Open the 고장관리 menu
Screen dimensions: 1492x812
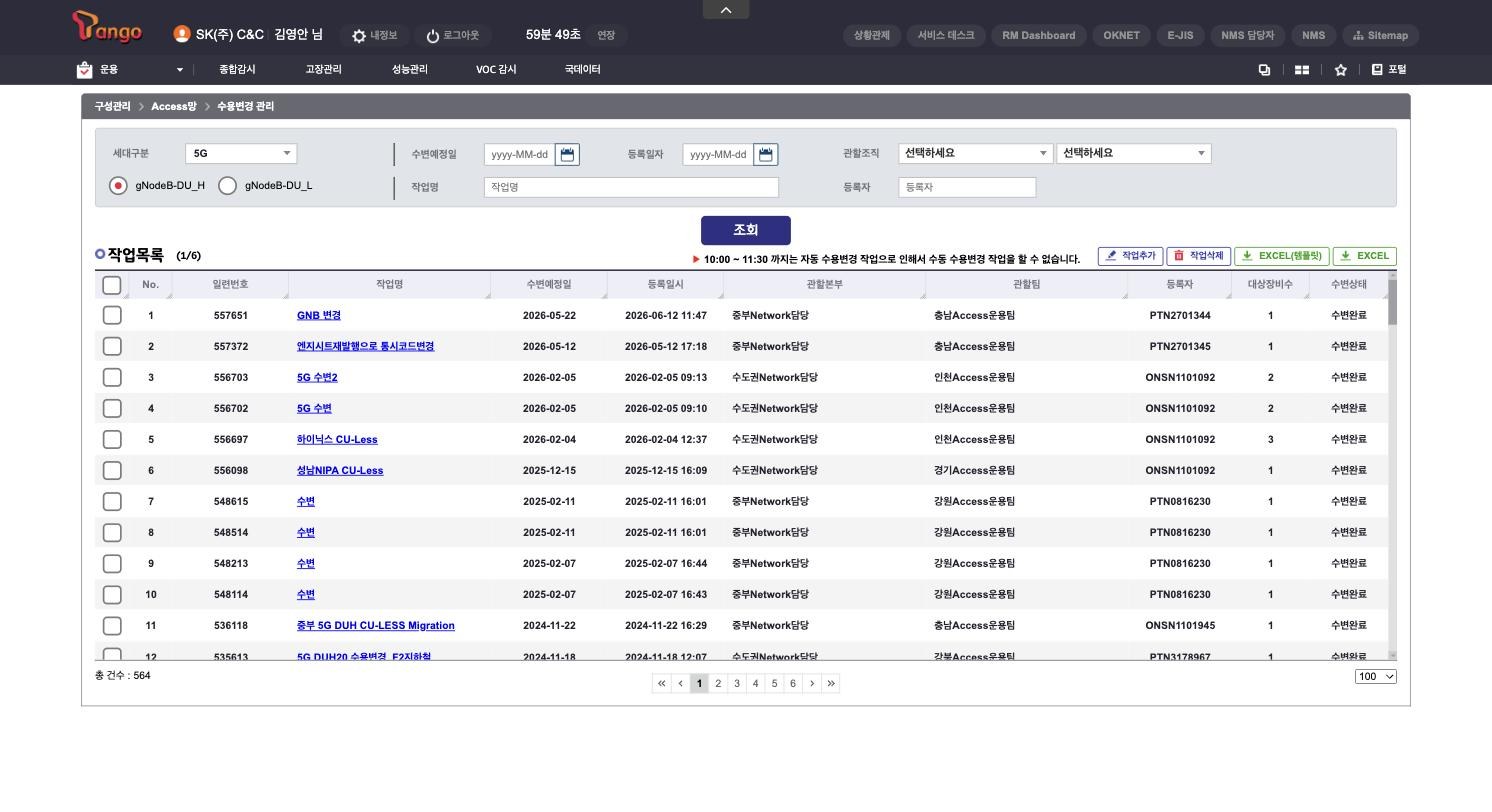click(323, 70)
